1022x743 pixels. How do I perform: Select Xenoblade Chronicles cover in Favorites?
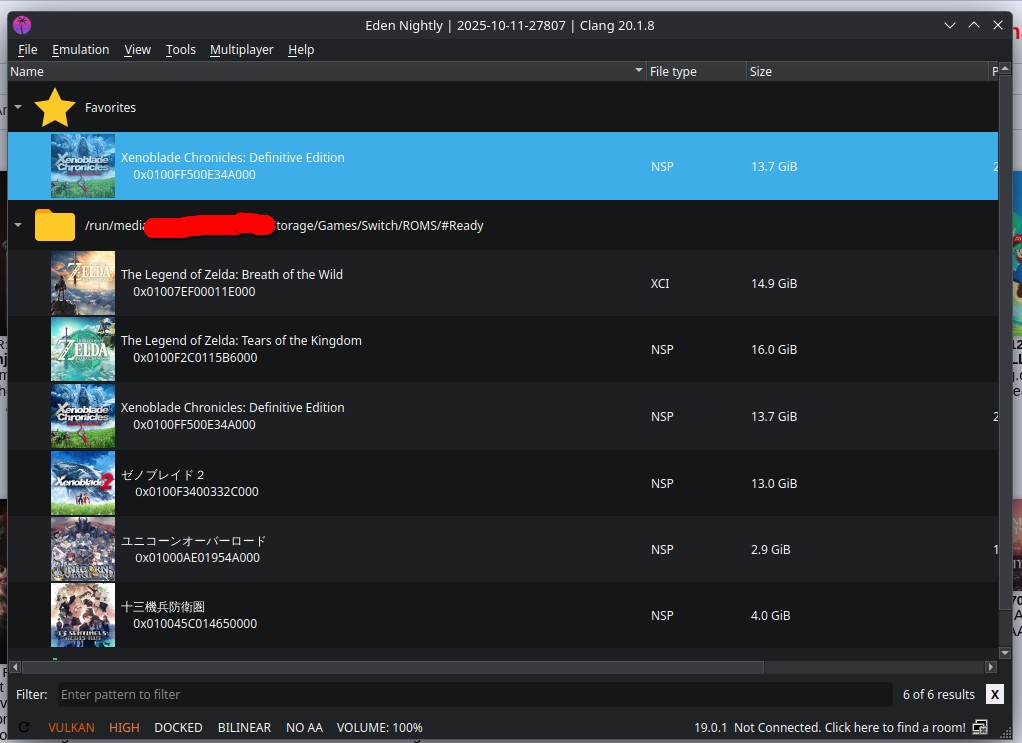(83, 166)
